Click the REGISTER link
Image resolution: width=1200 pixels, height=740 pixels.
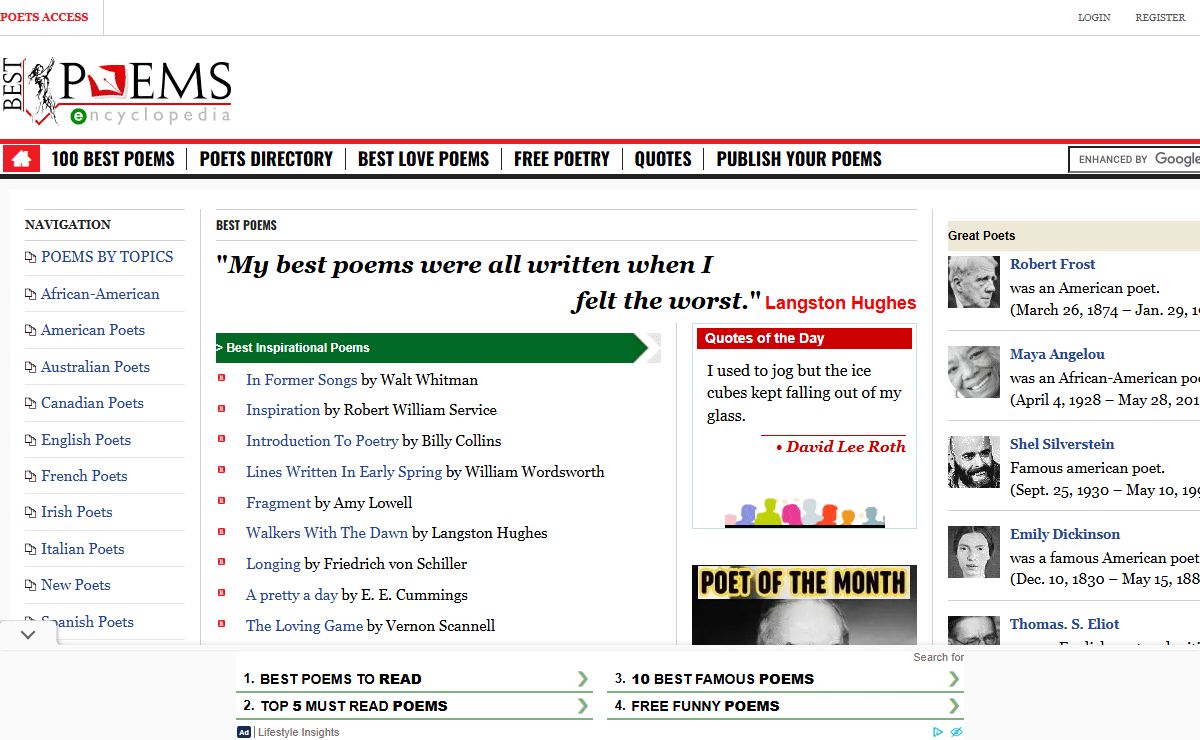1160,18
